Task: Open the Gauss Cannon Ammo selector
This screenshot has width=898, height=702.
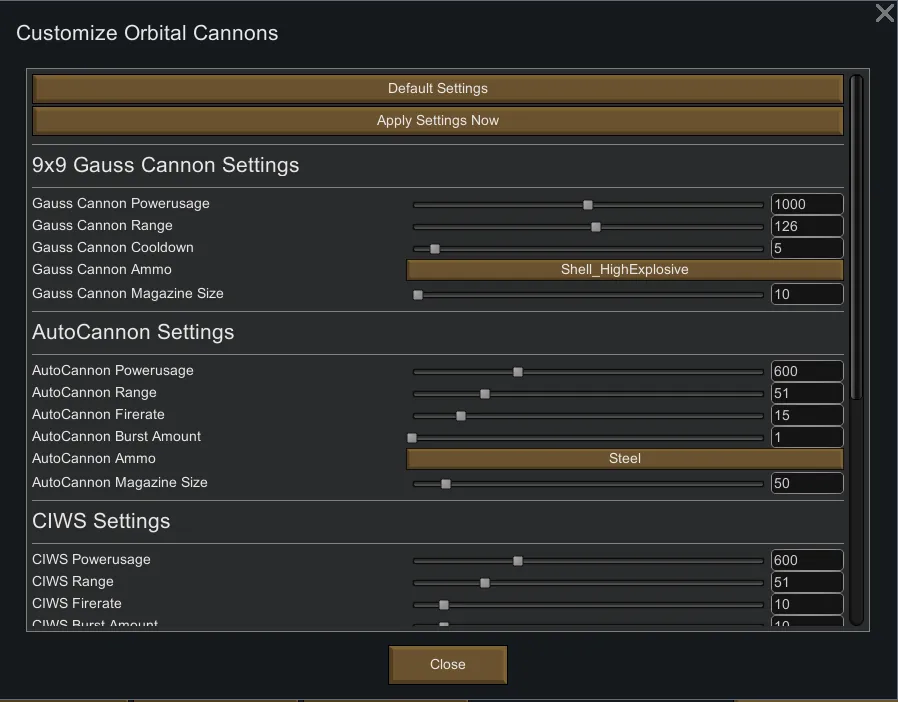Action: click(x=624, y=270)
